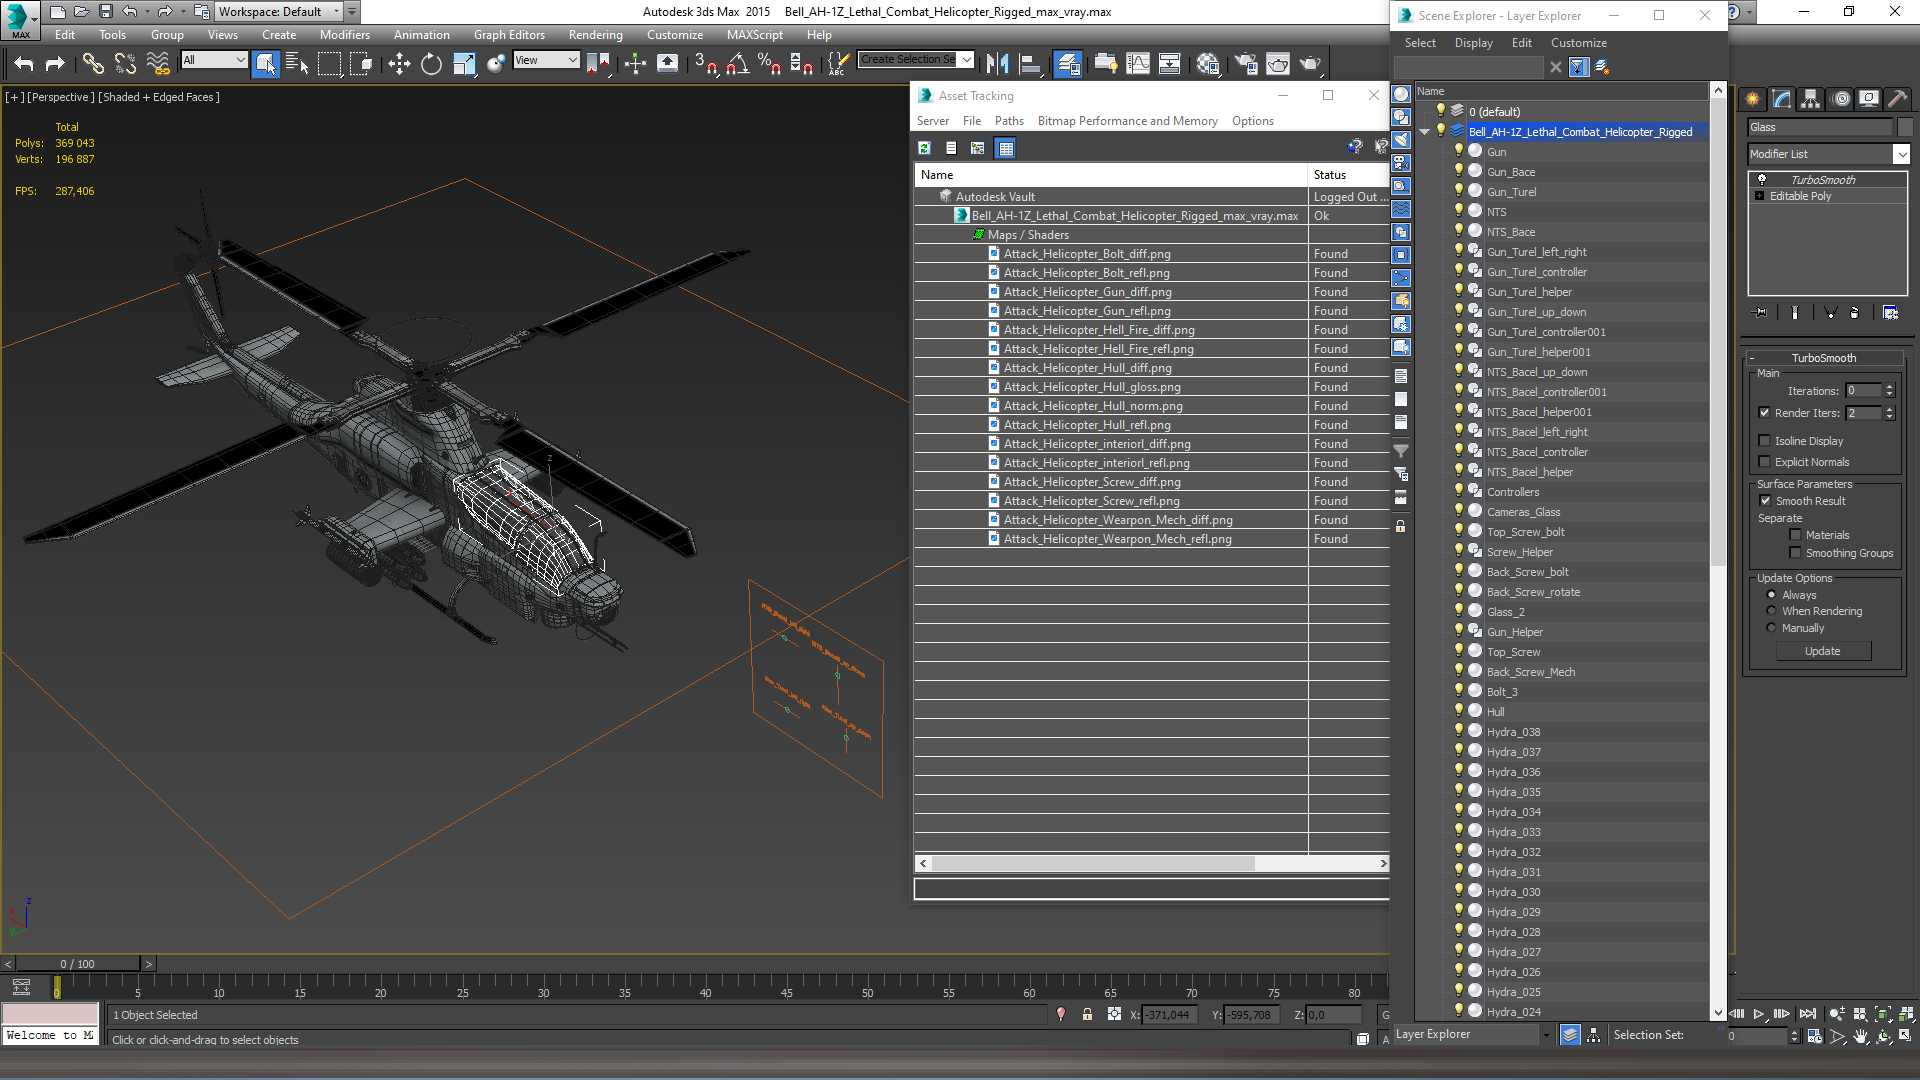1920x1080 pixels.
Task: Enable Isoline Display checkbox
Action: click(1765, 441)
